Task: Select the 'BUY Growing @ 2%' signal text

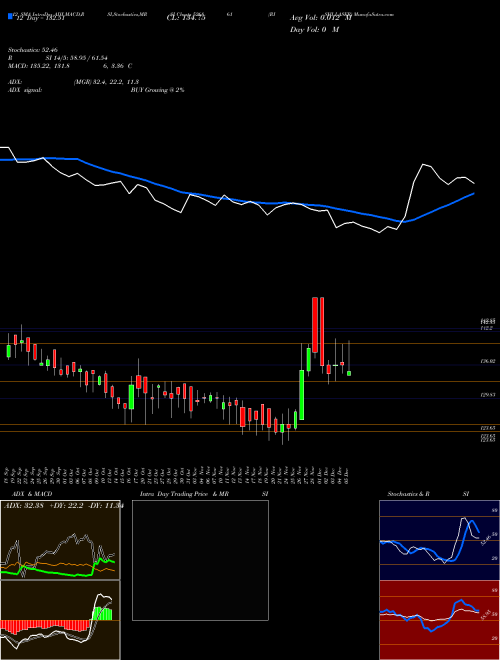Action: click(157, 90)
